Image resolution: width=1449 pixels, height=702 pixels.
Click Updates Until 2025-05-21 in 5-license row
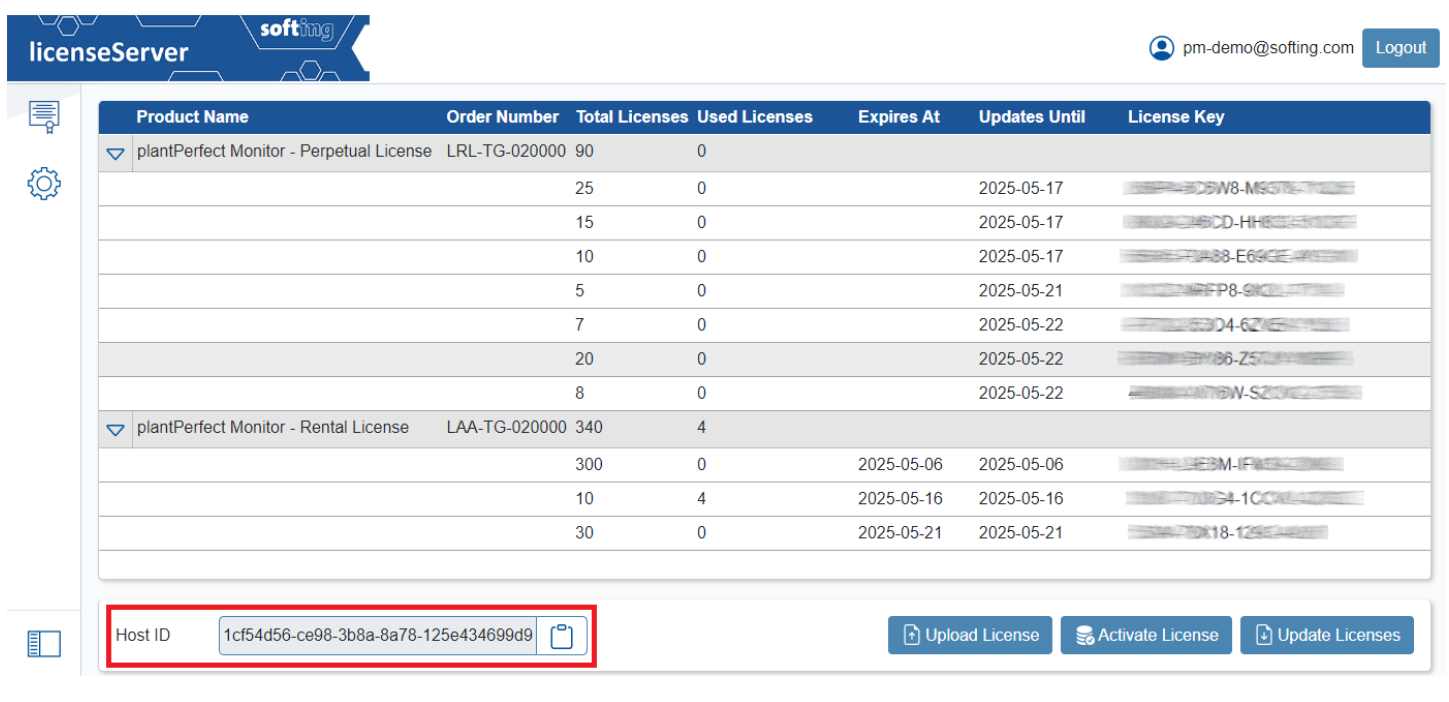tap(1021, 290)
